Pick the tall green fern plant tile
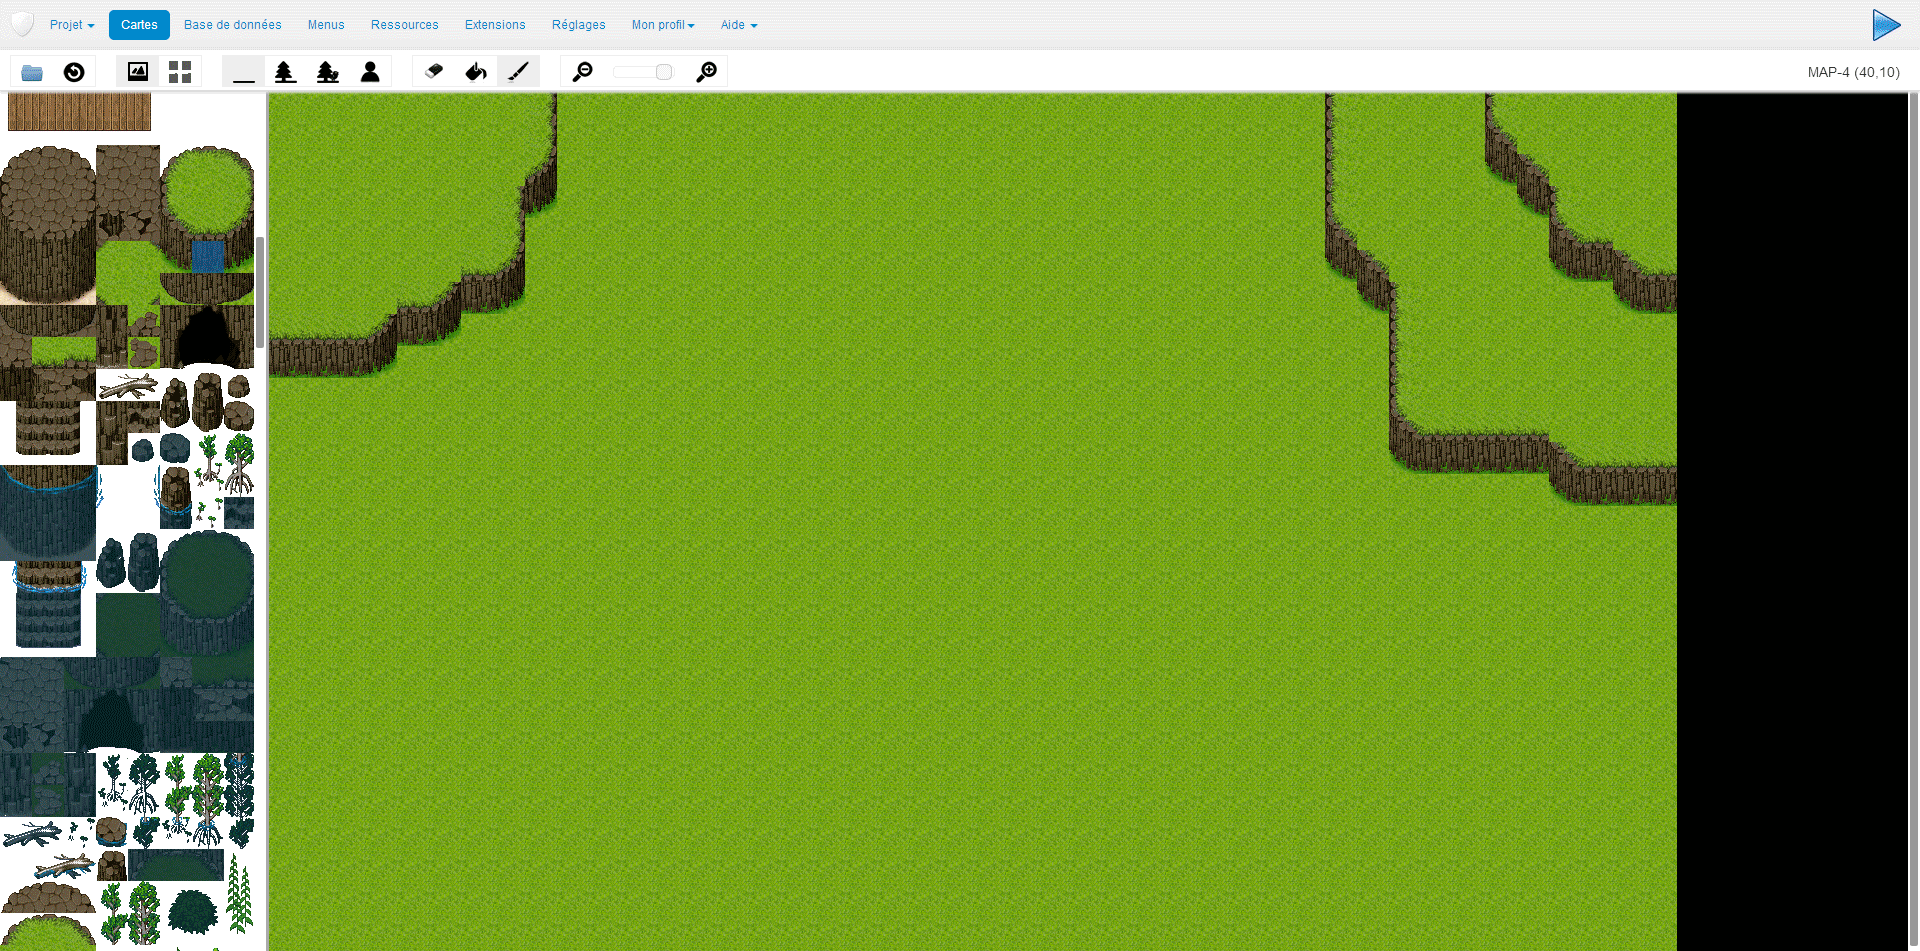Screen dimensions: 1920x951 coord(239,894)
